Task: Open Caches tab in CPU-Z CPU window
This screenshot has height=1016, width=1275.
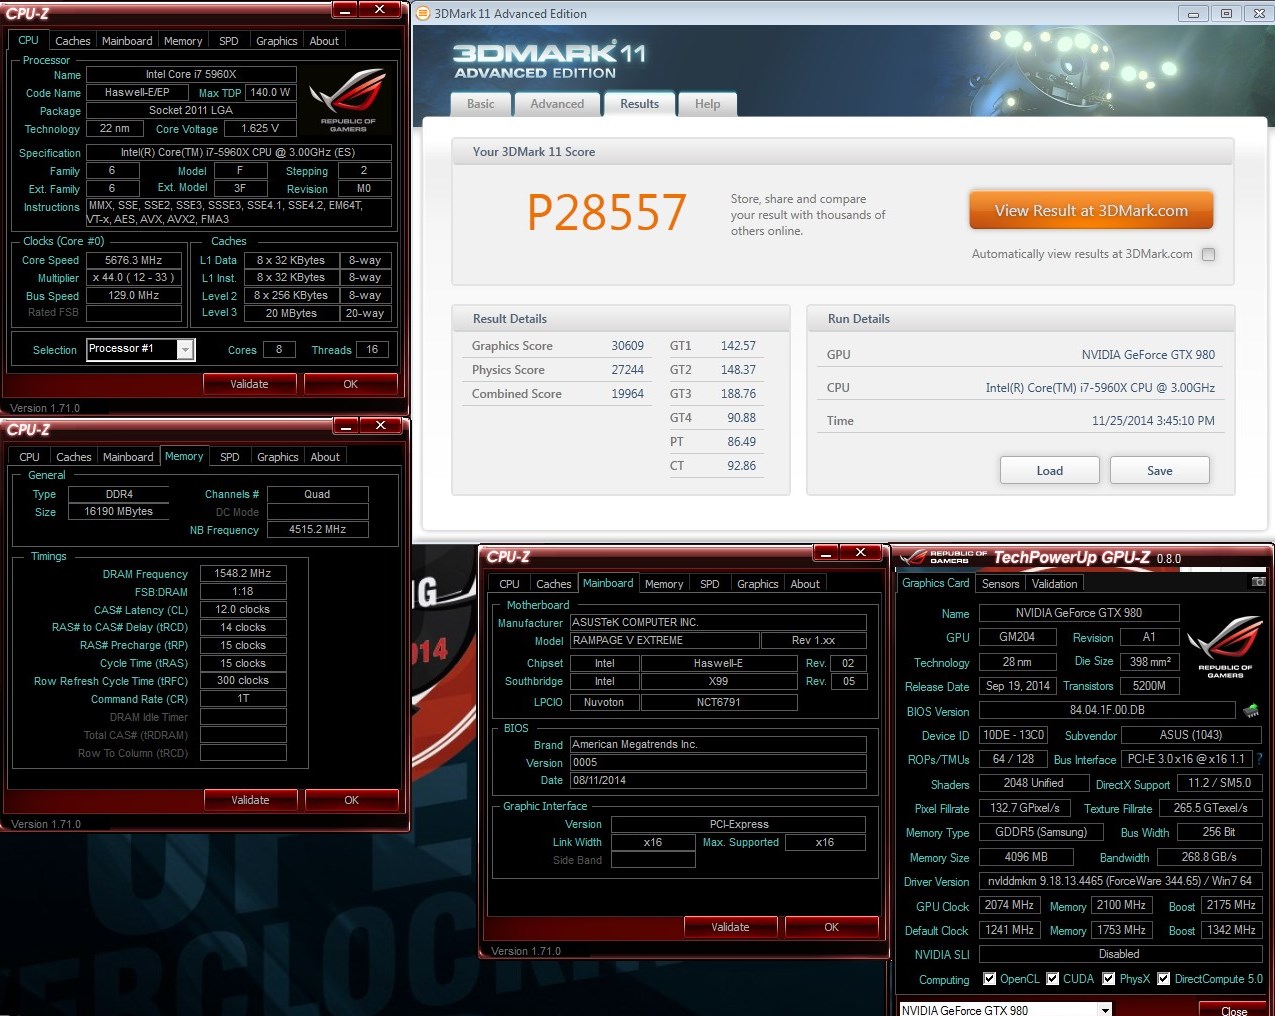Action: (x=73, y=41)
